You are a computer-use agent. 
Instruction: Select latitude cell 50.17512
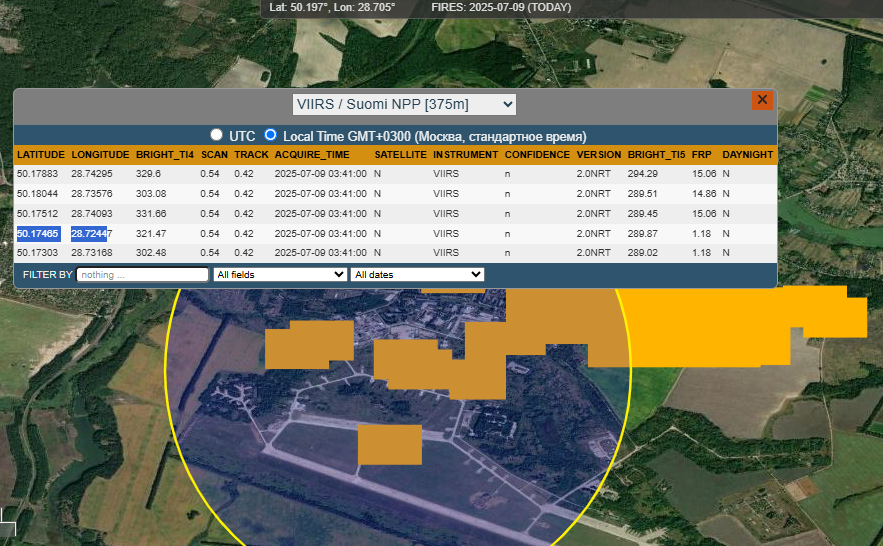[37, 214]
